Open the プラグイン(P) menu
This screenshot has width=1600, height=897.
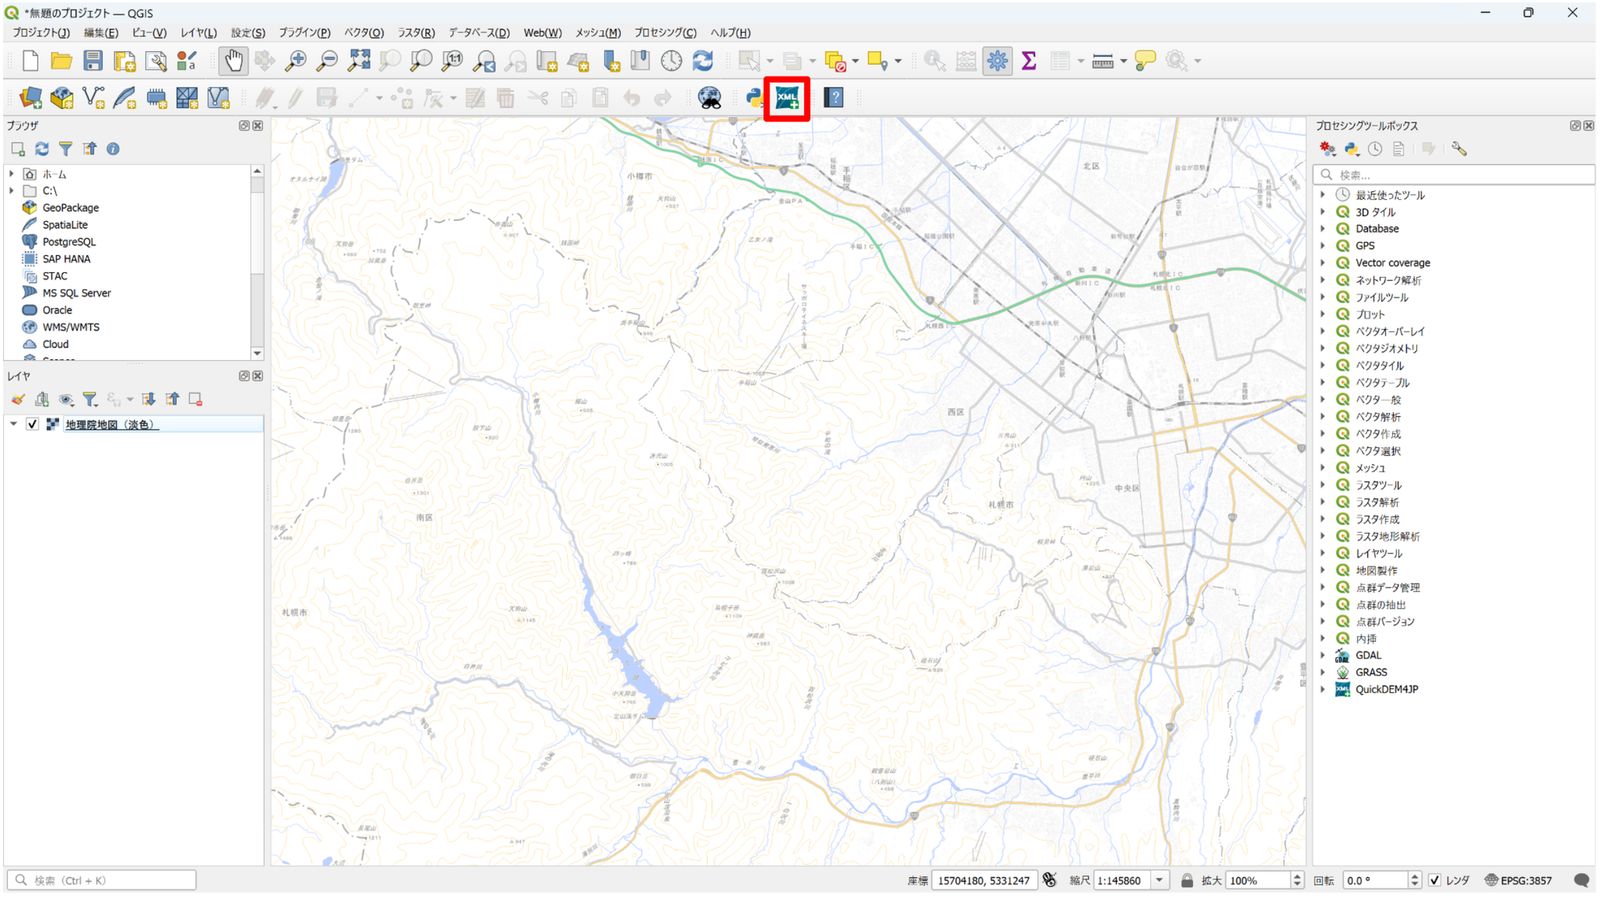(304, 33)
